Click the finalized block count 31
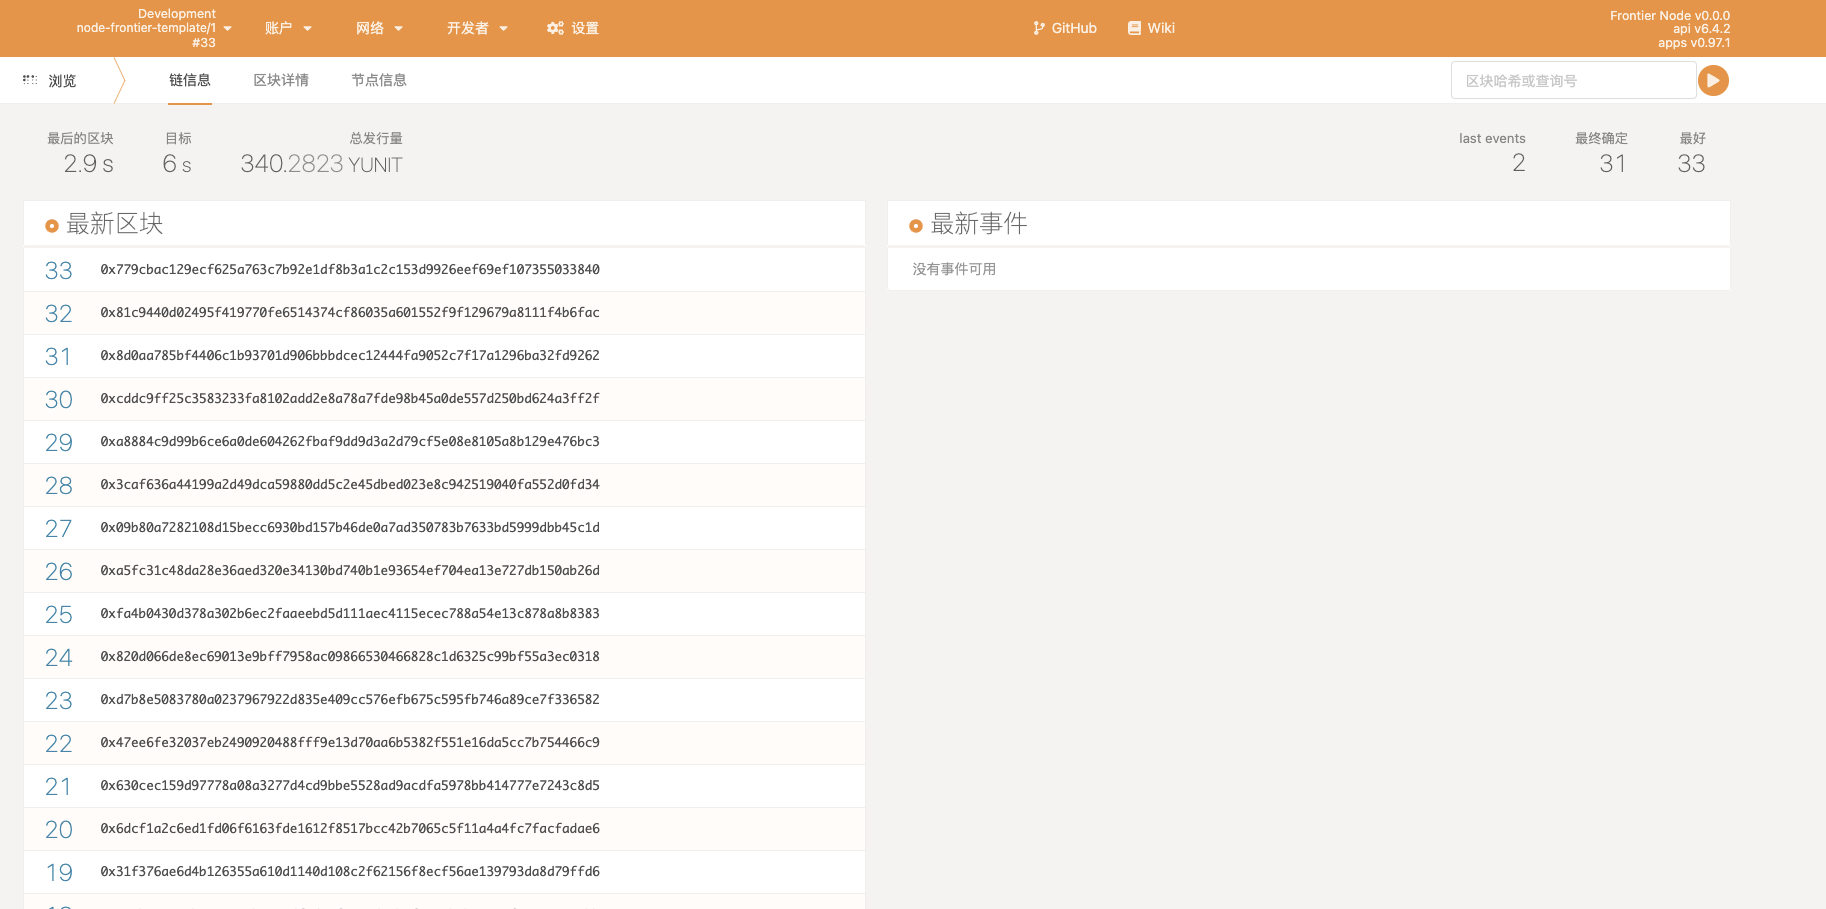The image size is (1826, 909). coord(1612,164)
